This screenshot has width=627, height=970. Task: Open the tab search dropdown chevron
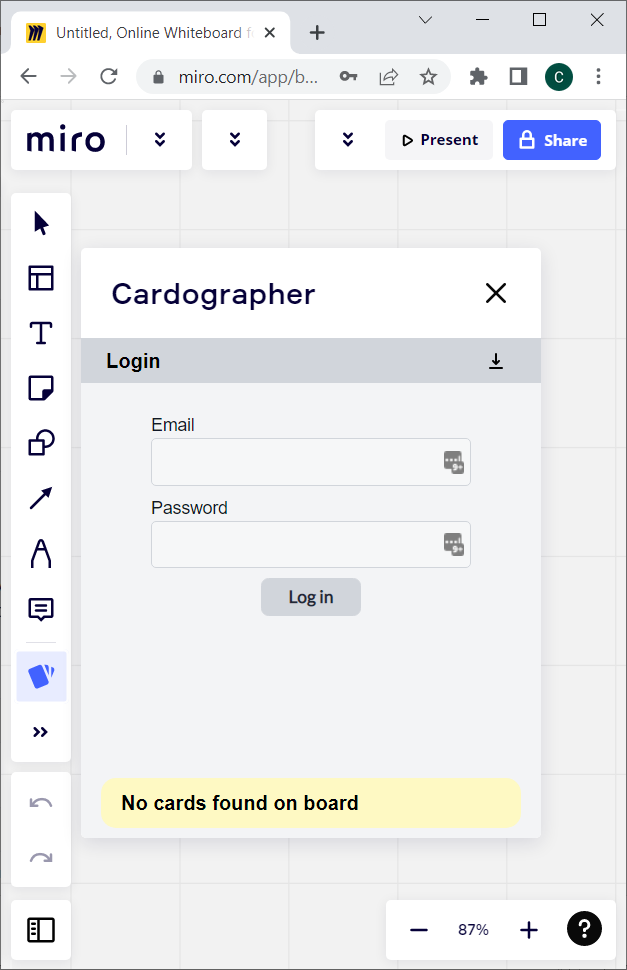(x=425, y=20)
